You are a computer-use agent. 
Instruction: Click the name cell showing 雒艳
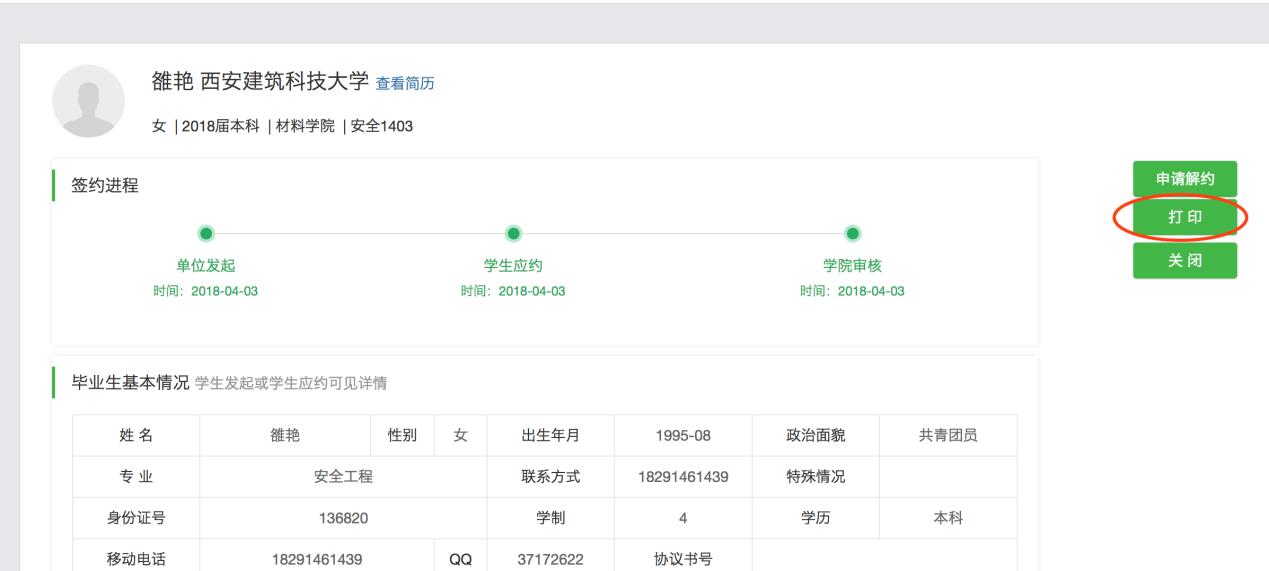click(x=285, y=435)
